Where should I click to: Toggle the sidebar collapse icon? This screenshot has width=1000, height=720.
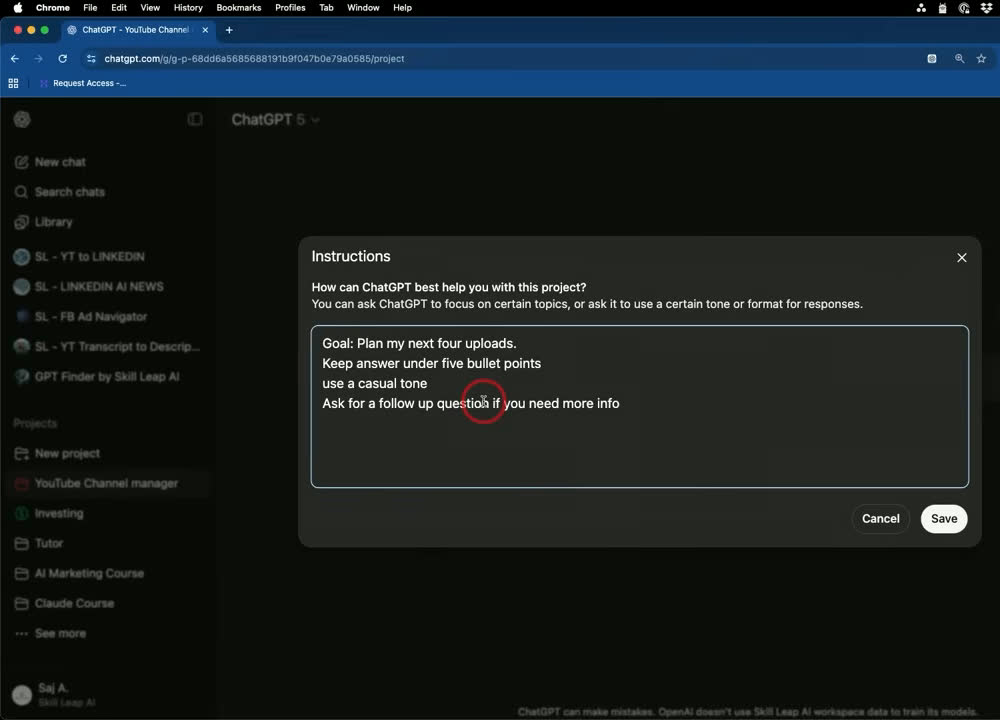coord(195,119)
